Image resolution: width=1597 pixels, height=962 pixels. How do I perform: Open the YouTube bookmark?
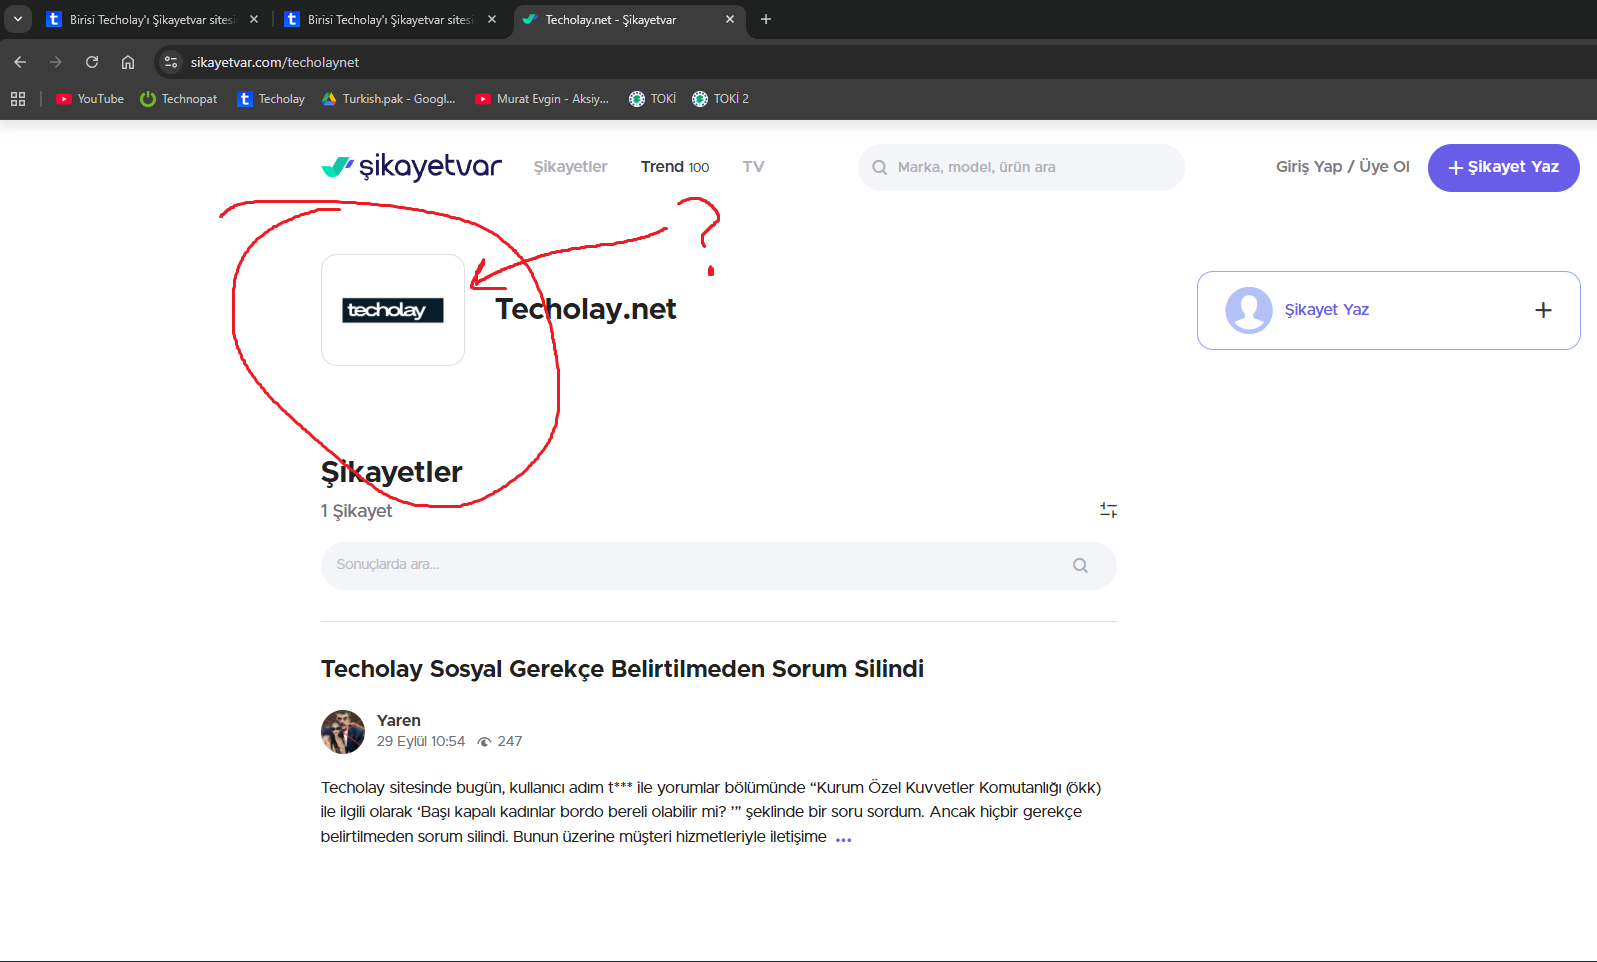pyautogui.click(x=90, y=99)
